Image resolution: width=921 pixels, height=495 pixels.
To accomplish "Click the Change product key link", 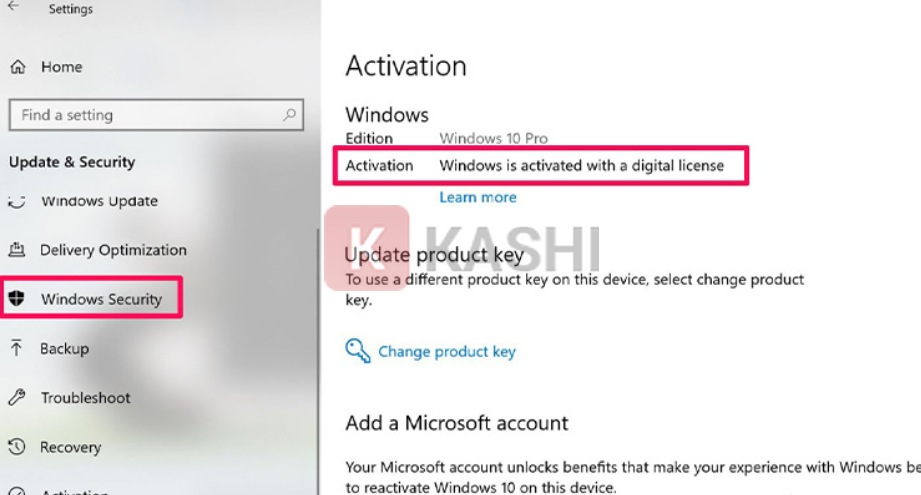I will coord(446,351).
